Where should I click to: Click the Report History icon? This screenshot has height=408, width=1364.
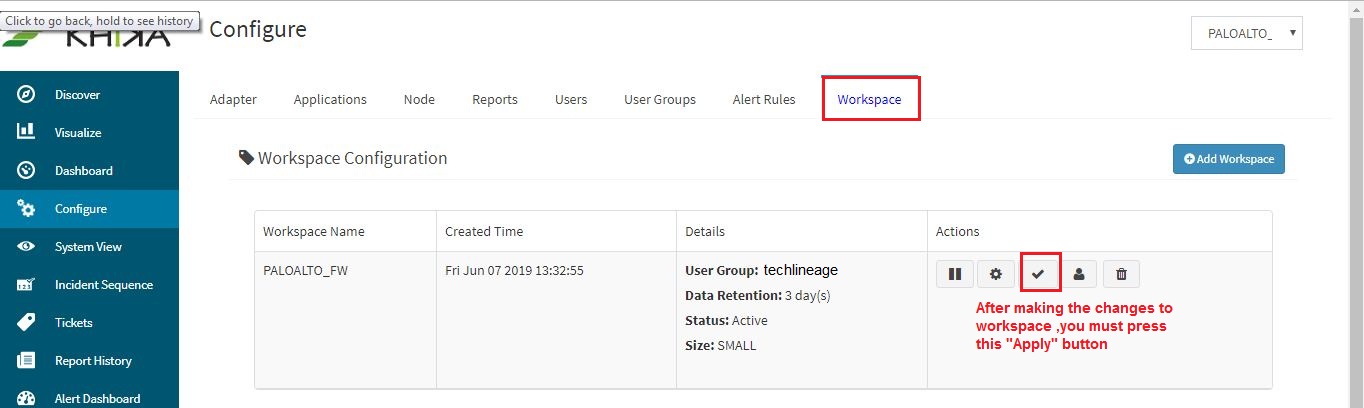pyautogui.click(x=27, y=360)
